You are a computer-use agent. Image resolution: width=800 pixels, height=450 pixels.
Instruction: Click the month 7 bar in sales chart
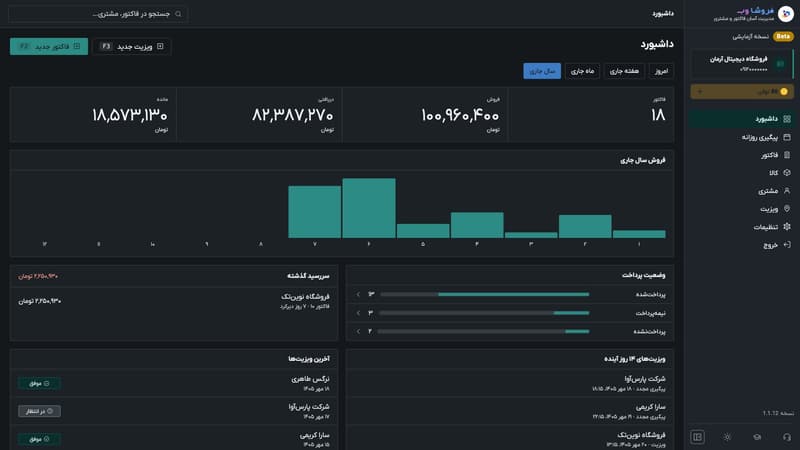coord(315,212)
